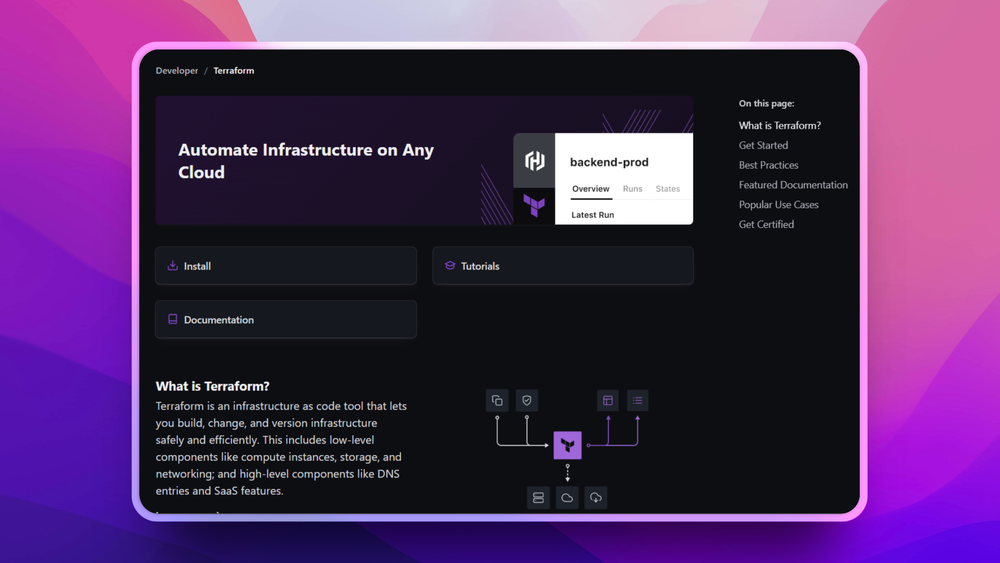Click the shield check icon in diagram

[x=526, y=400]
